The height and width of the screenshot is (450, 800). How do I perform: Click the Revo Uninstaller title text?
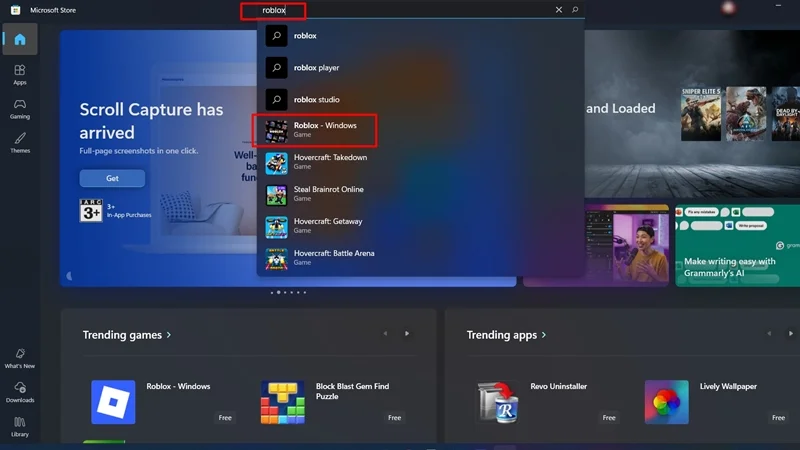pos(558,386)
